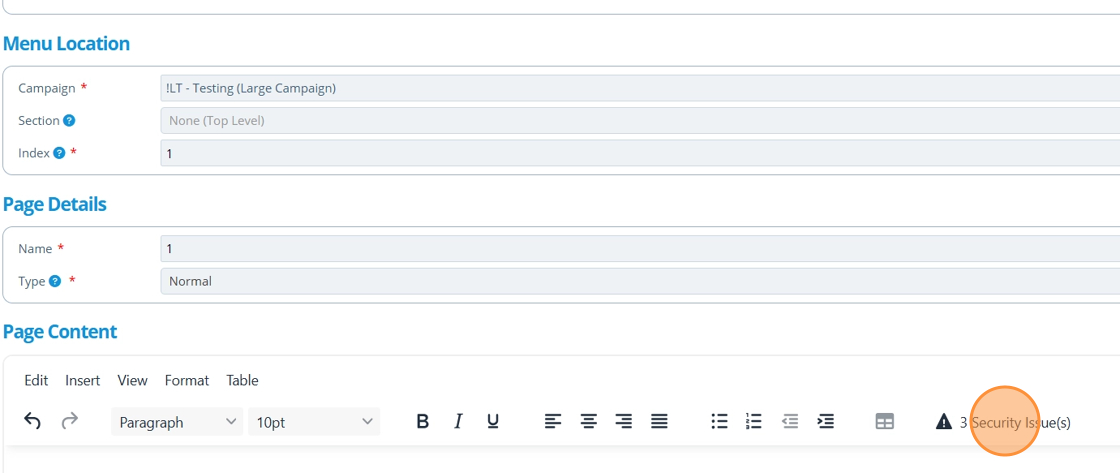Viewport: 1120px width, 473px height.
Task: Insert a numbered list
Action: 754,422
